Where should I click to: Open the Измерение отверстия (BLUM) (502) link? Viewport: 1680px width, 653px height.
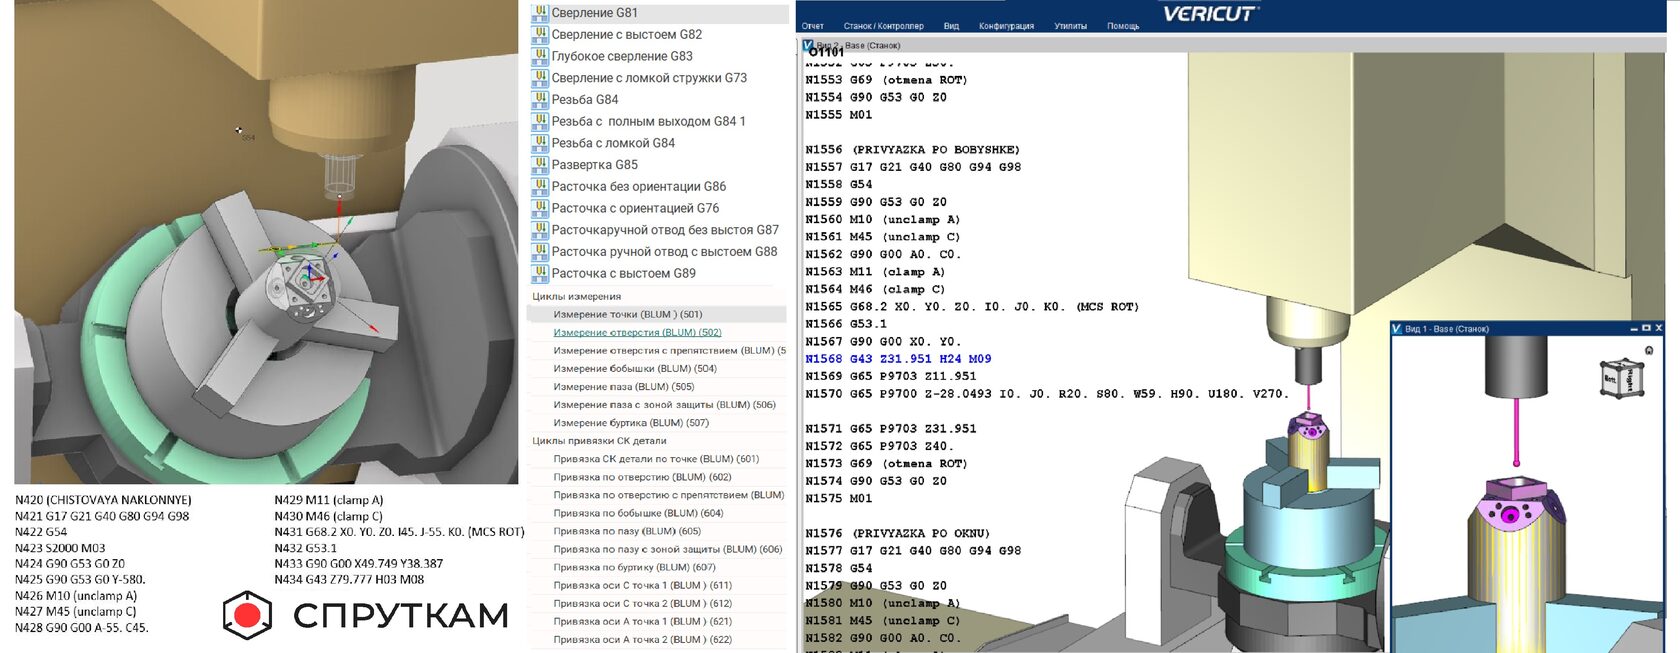click(x=637, y=332)
